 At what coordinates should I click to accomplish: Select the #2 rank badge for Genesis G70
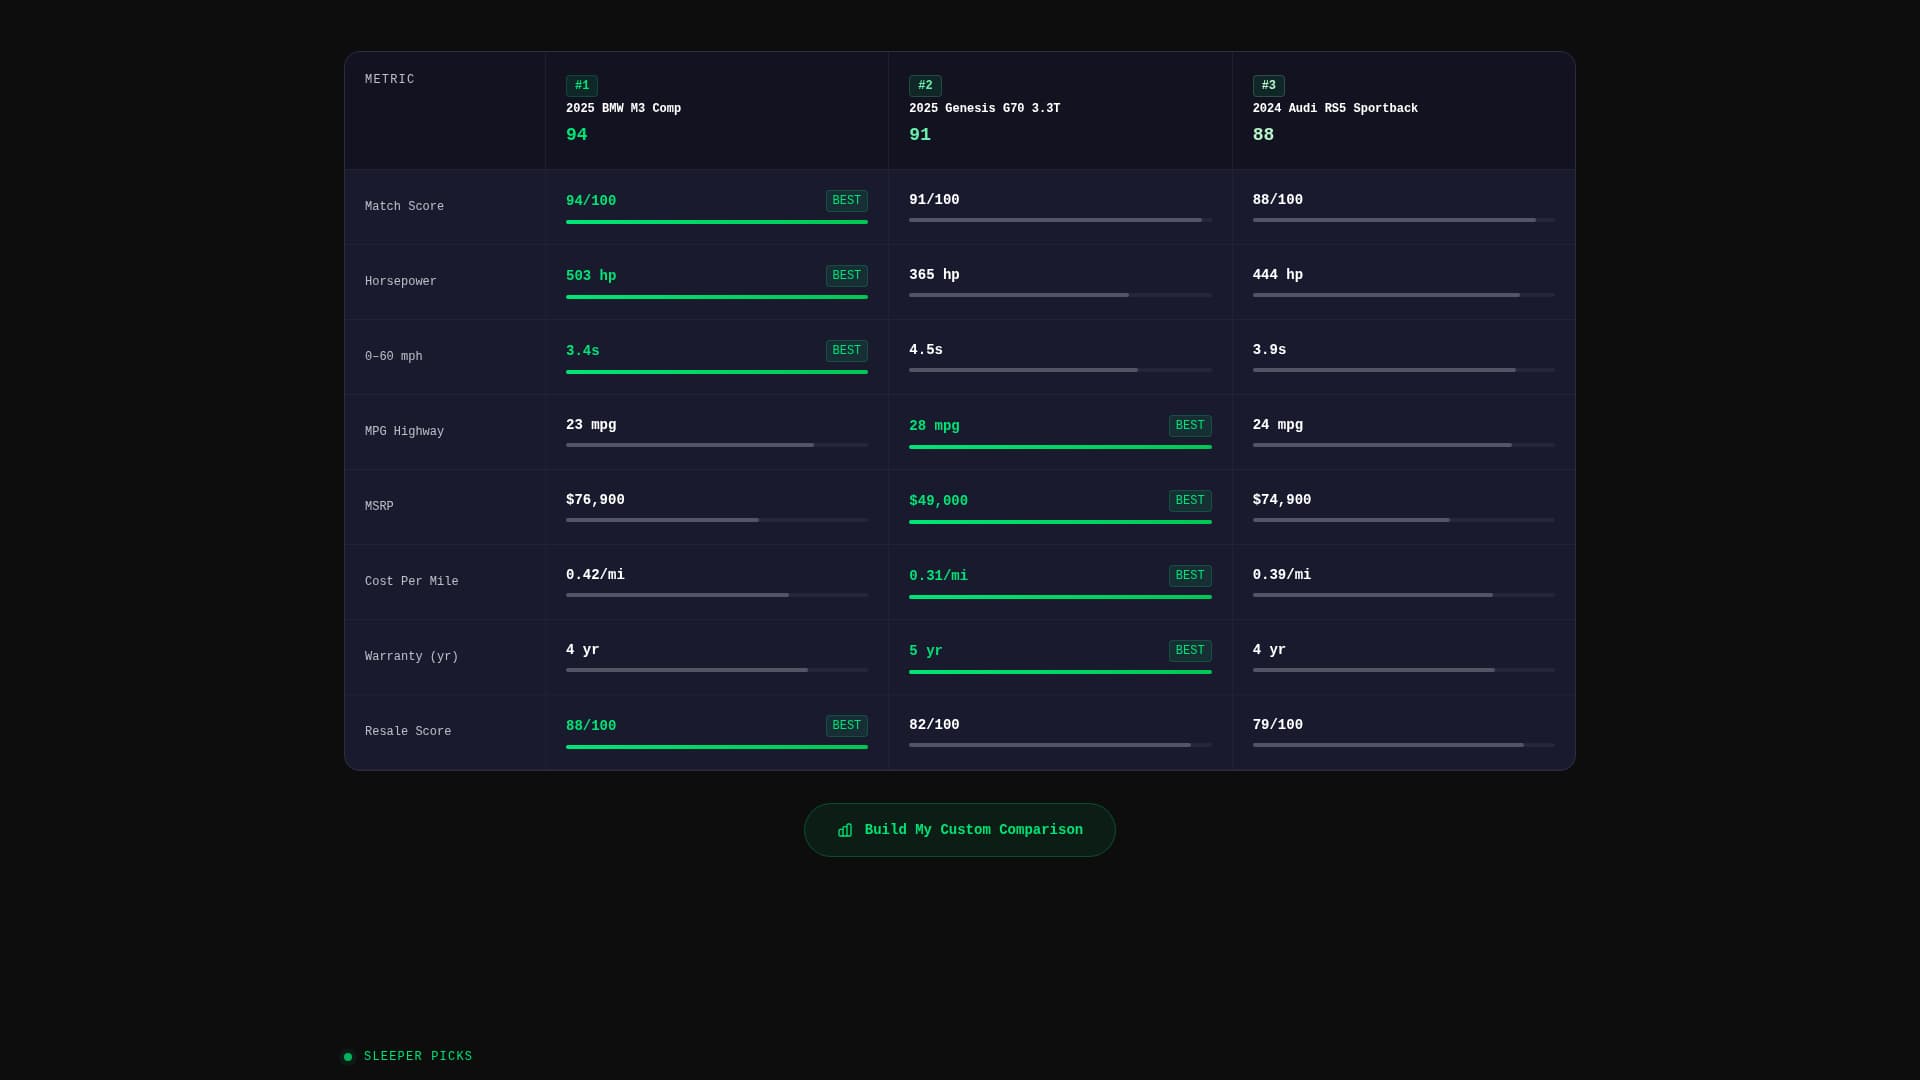coord(925,86)
